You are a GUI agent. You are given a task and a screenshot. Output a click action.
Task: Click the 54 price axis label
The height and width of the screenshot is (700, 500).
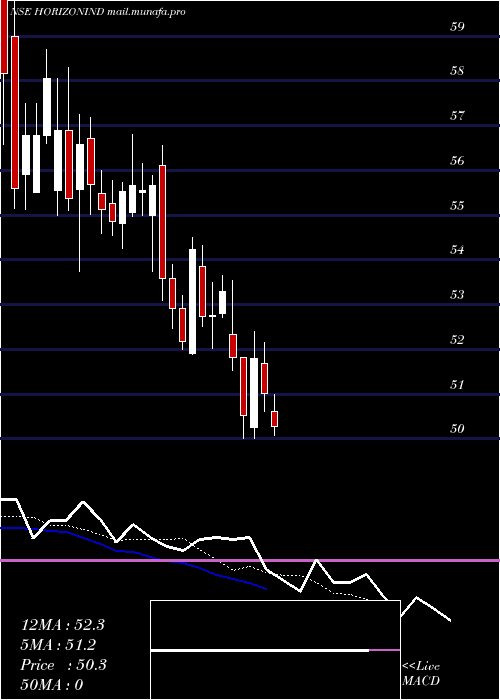point(457,250)
